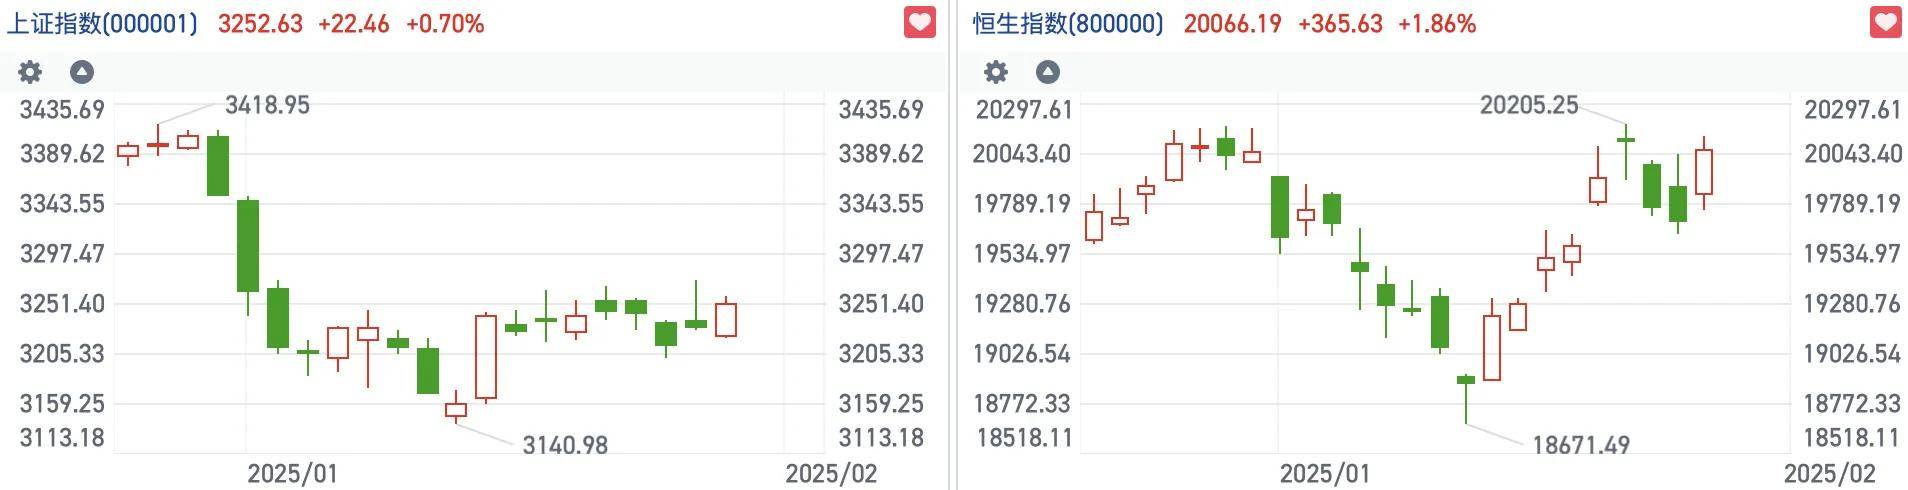Image resolution: width=1908 pixels, height=490 pixels.
Task: Click the 3418.95 high price label
Action: coord(267,105)
